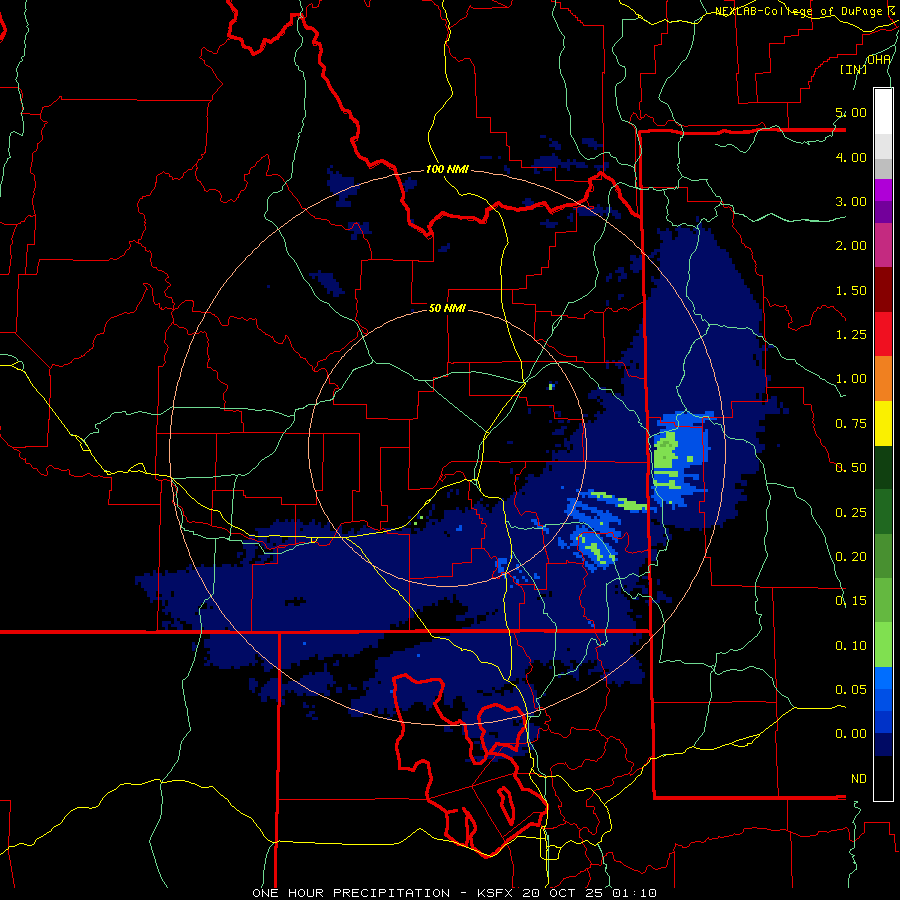Click the 0.05 legend value

pyautogui.click(x=851, y=689)
